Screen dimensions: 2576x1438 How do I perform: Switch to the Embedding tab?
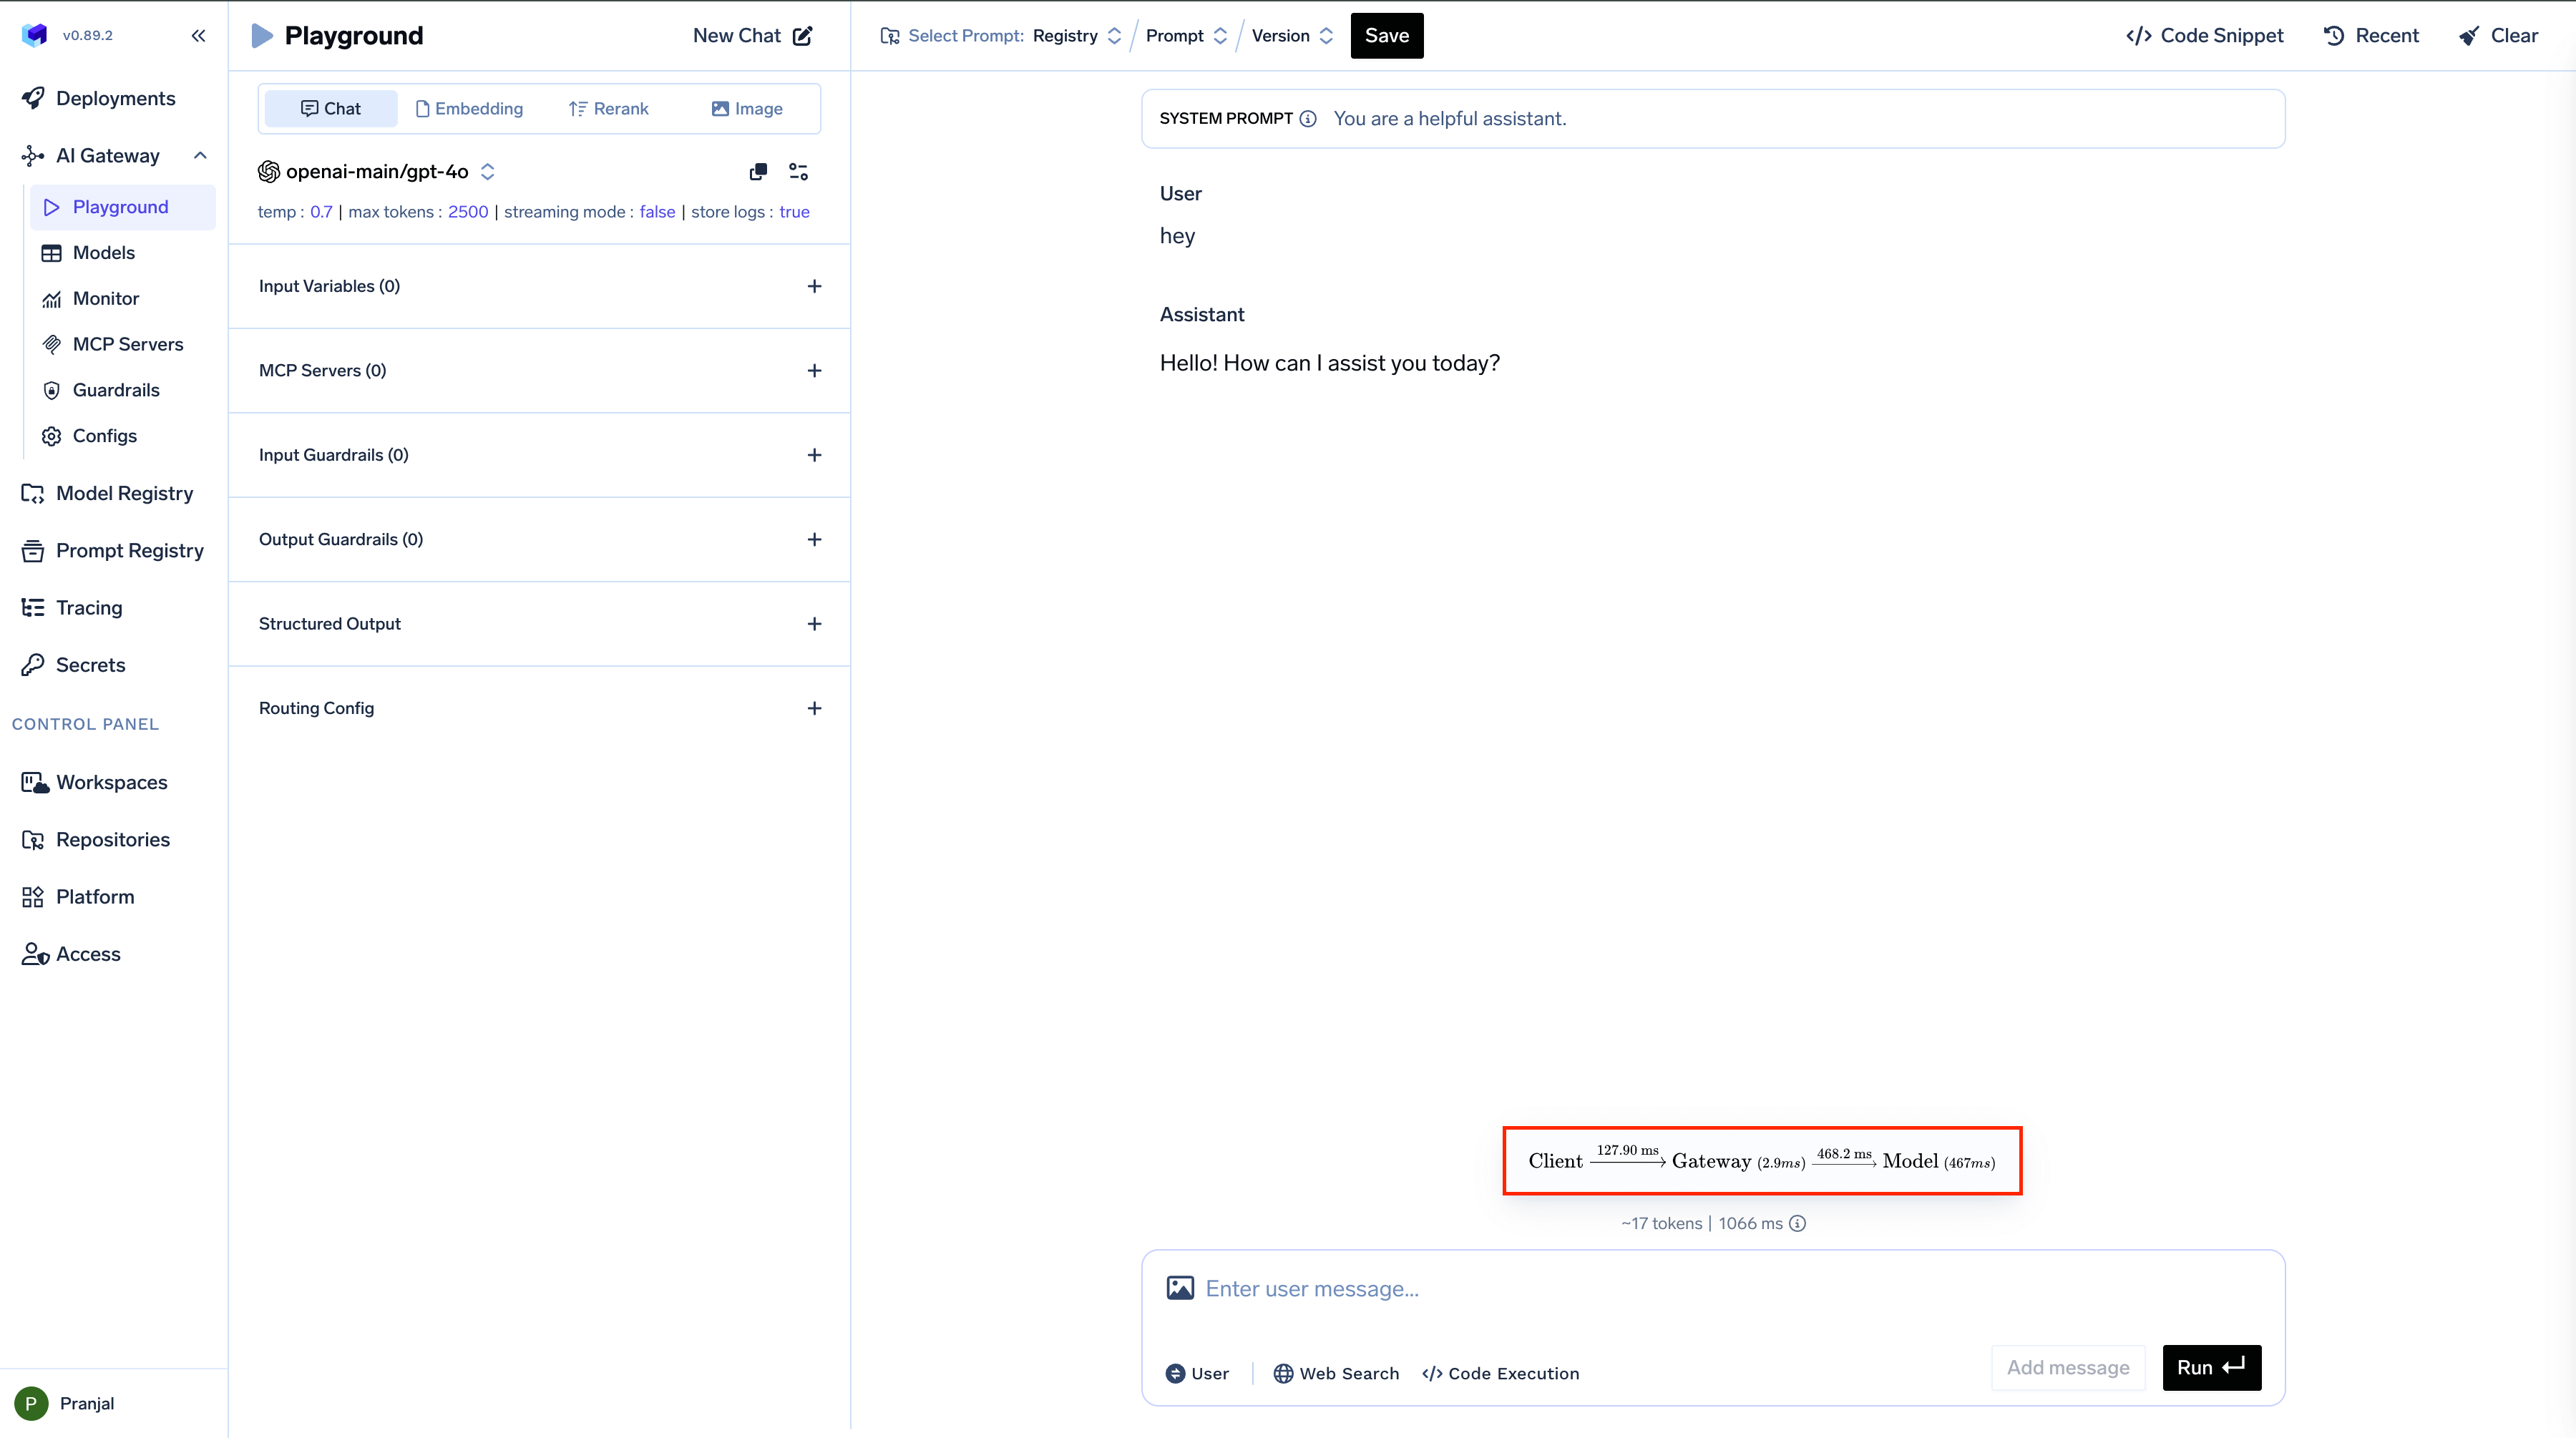click(x=469, y=109)
